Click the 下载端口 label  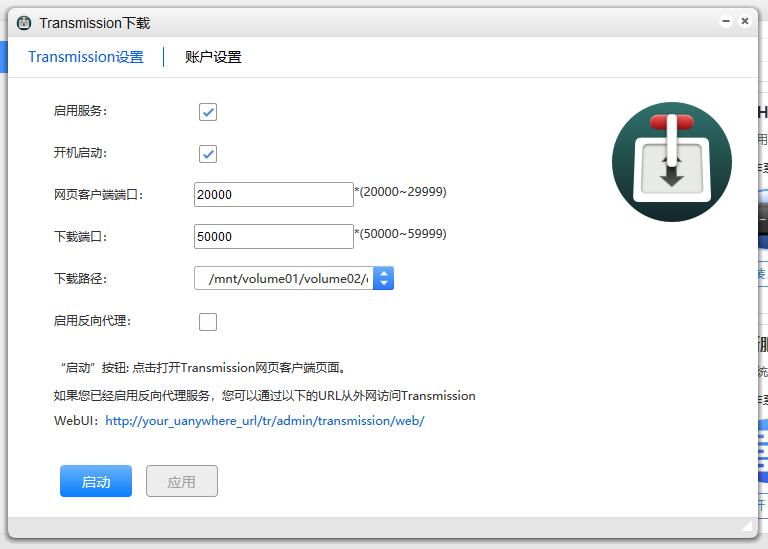coord(80,237)
